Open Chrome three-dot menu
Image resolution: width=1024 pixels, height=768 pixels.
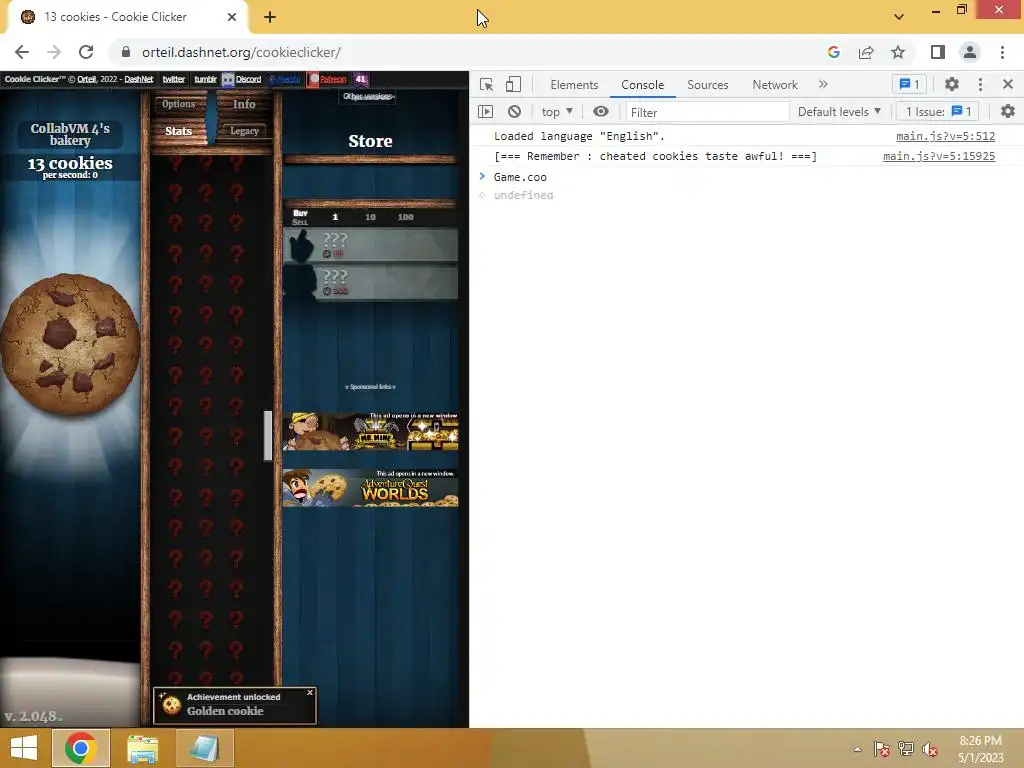point(1002,52)
